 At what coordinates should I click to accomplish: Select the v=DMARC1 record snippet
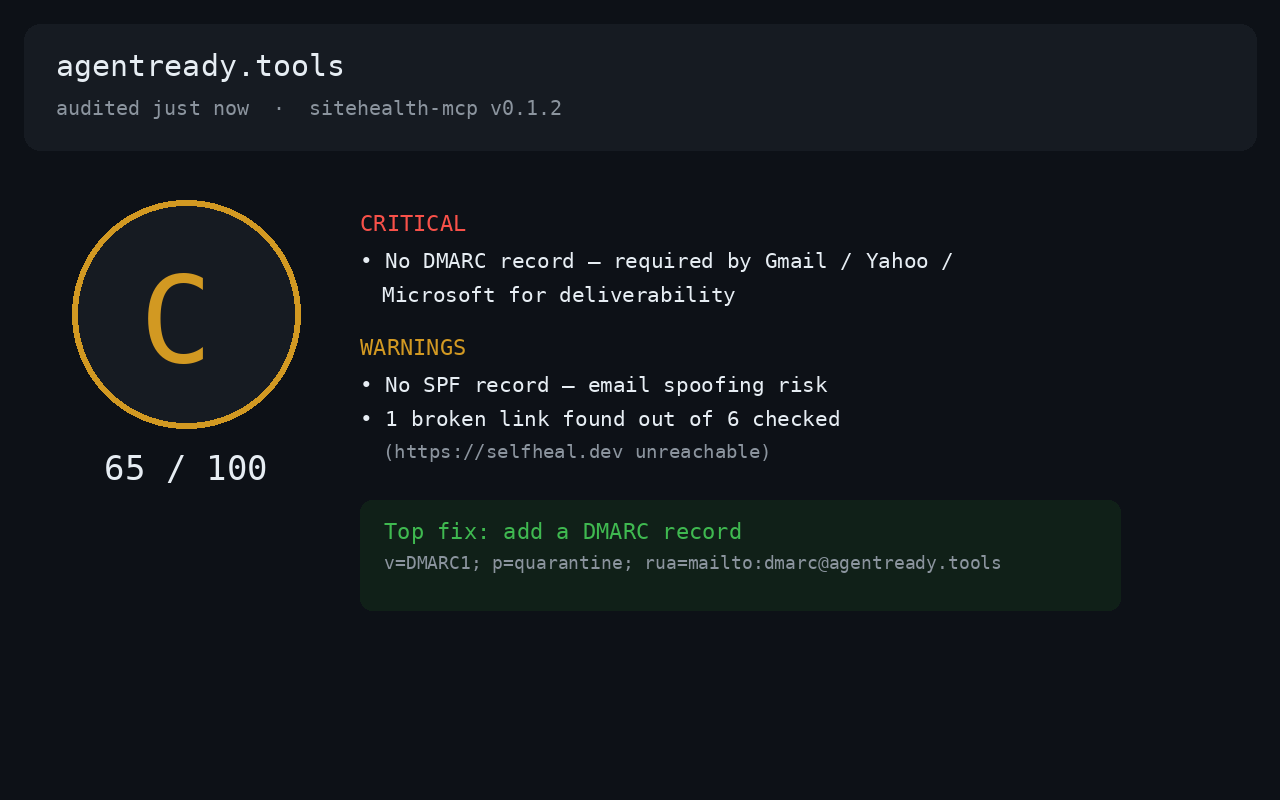pos(693,563)
